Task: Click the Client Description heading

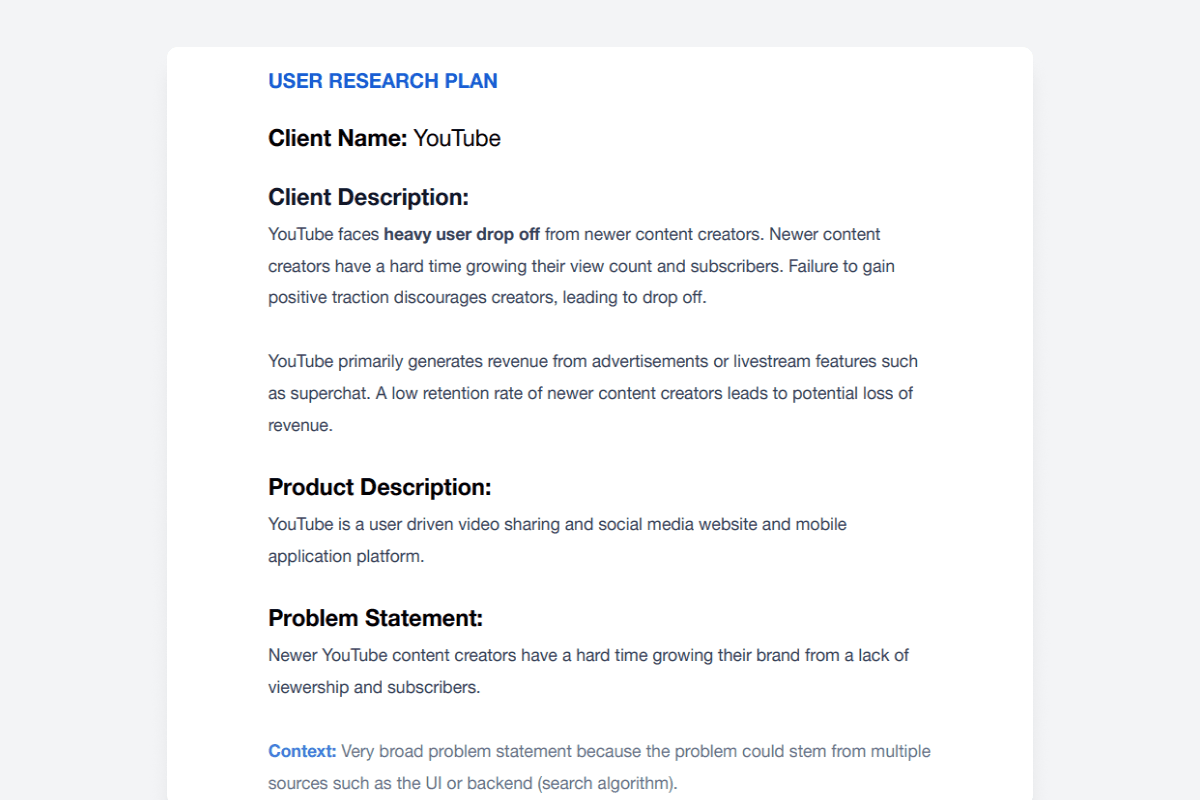Action: 368,197
